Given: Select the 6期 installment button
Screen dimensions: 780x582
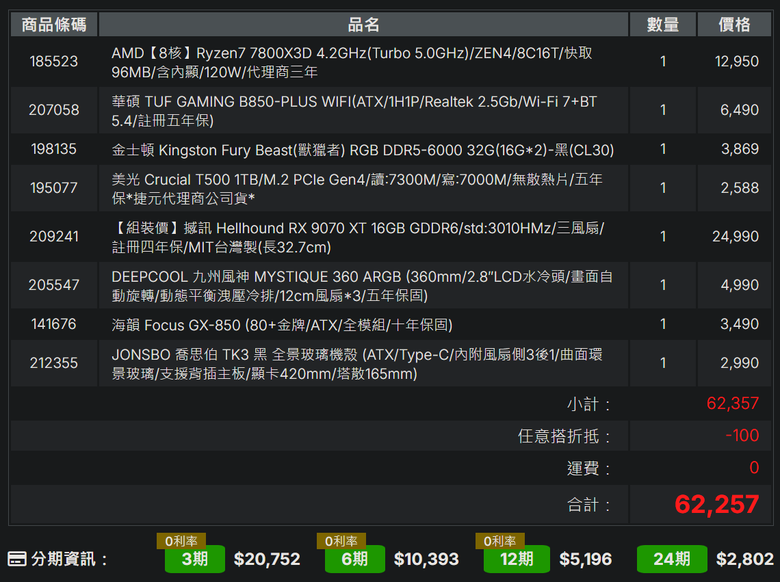Looking at the screenshot, I should [x=355, y=559].
